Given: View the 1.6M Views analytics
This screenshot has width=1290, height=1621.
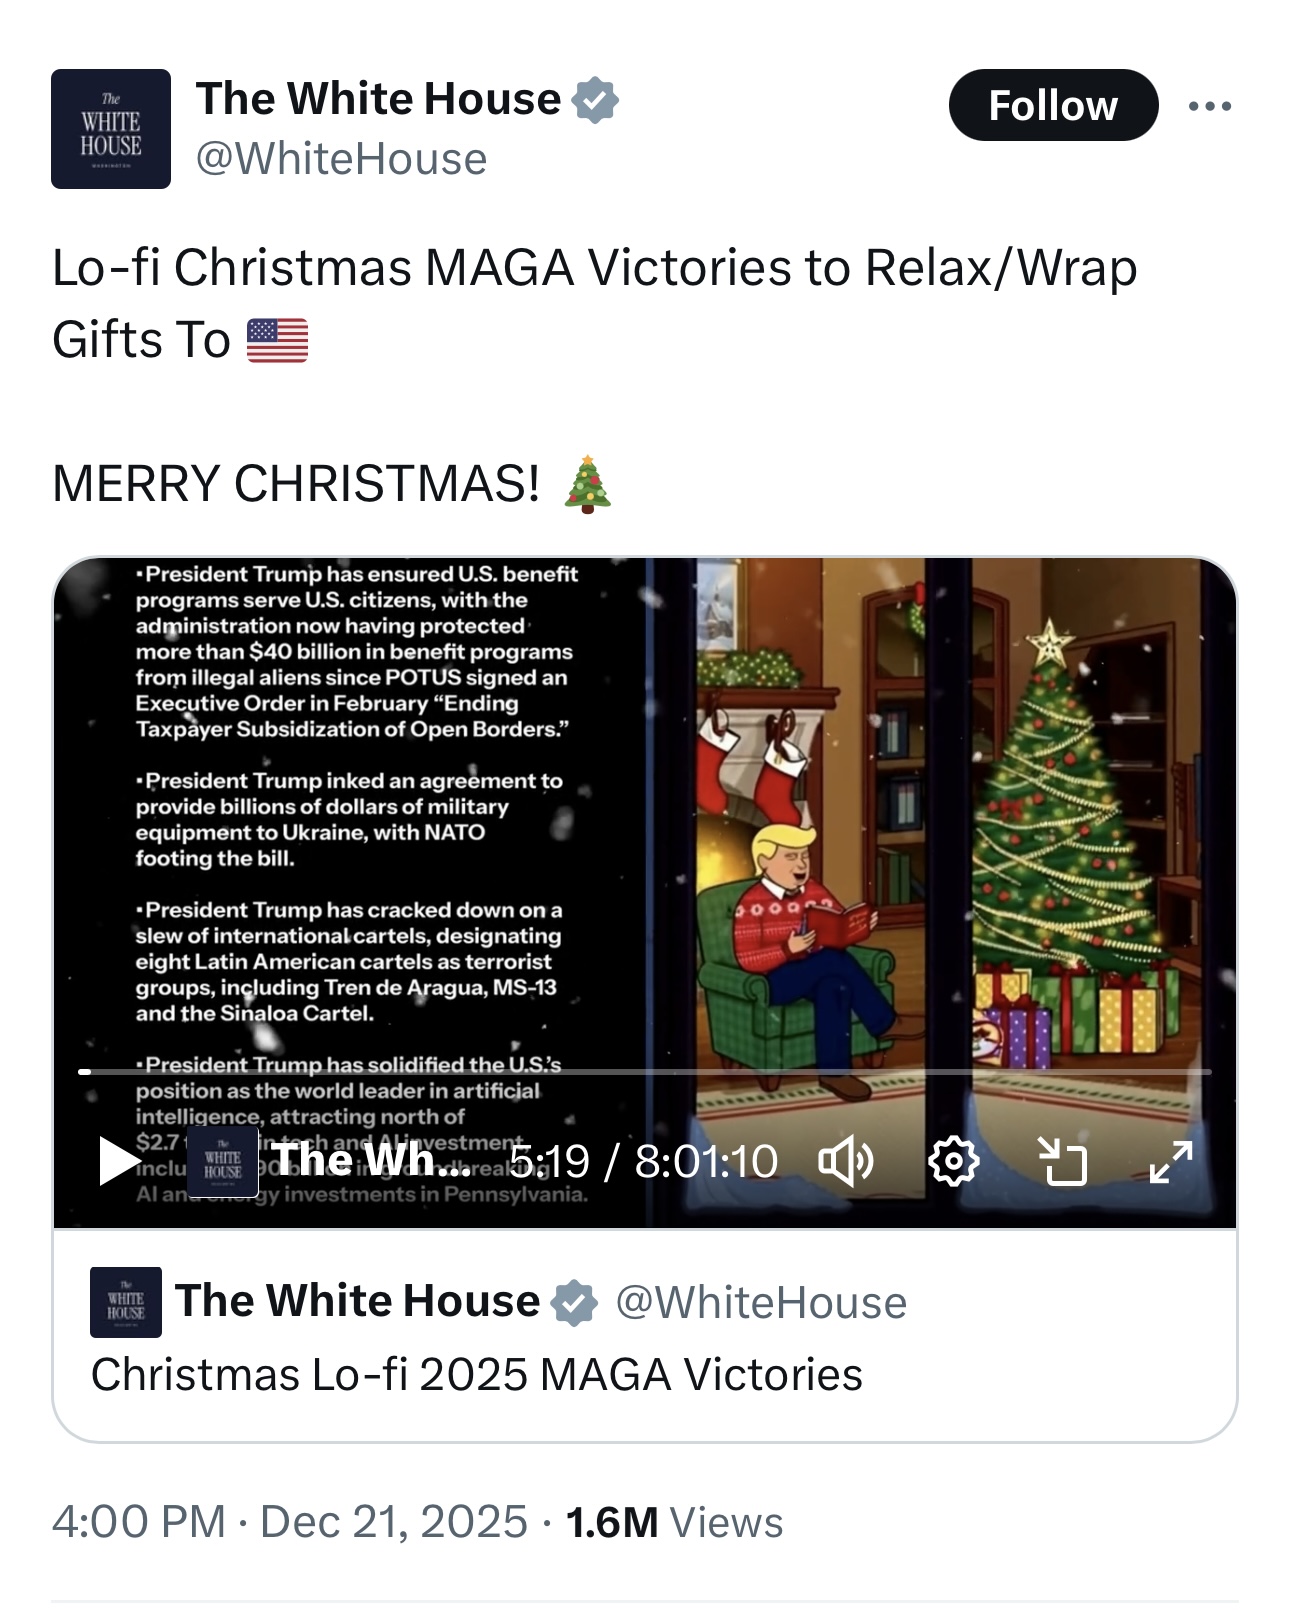Looking at the screenshot, I should tap(674, 1522).
